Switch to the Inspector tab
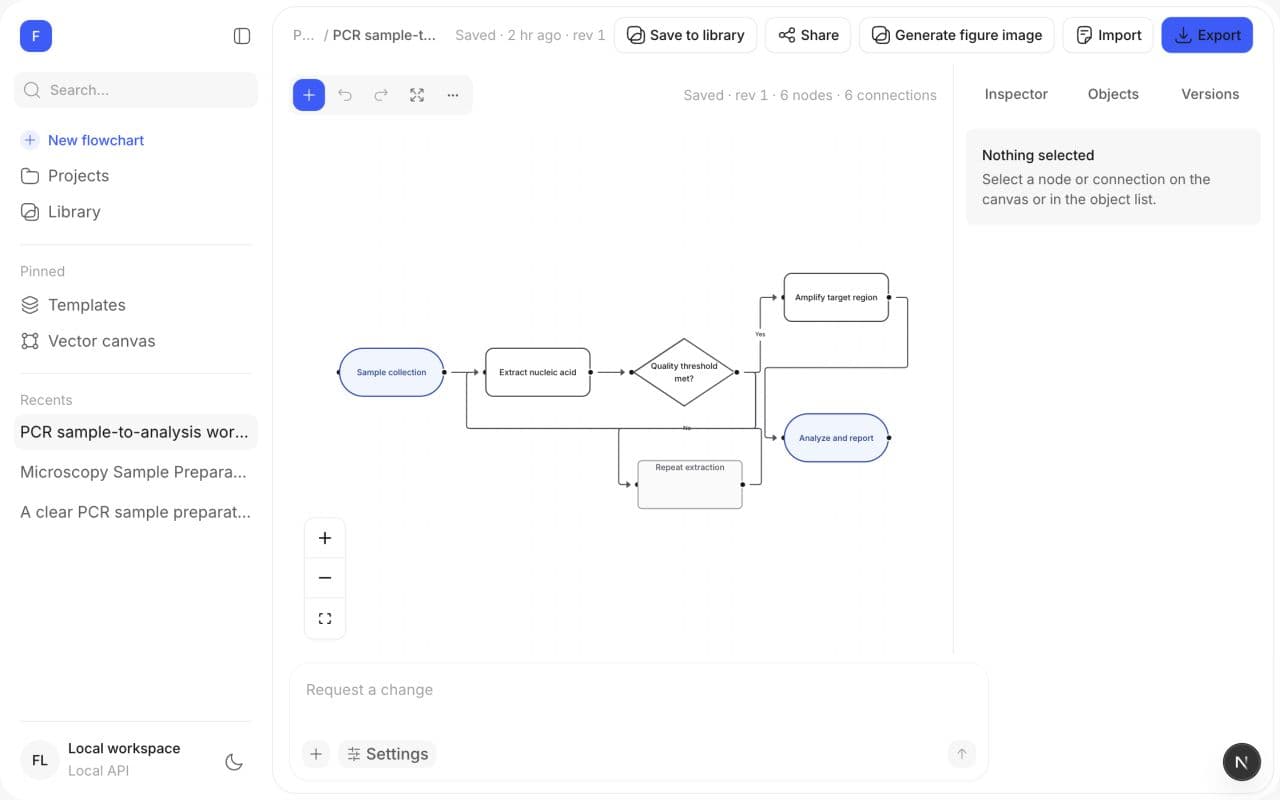 [x=1016, y=94]
